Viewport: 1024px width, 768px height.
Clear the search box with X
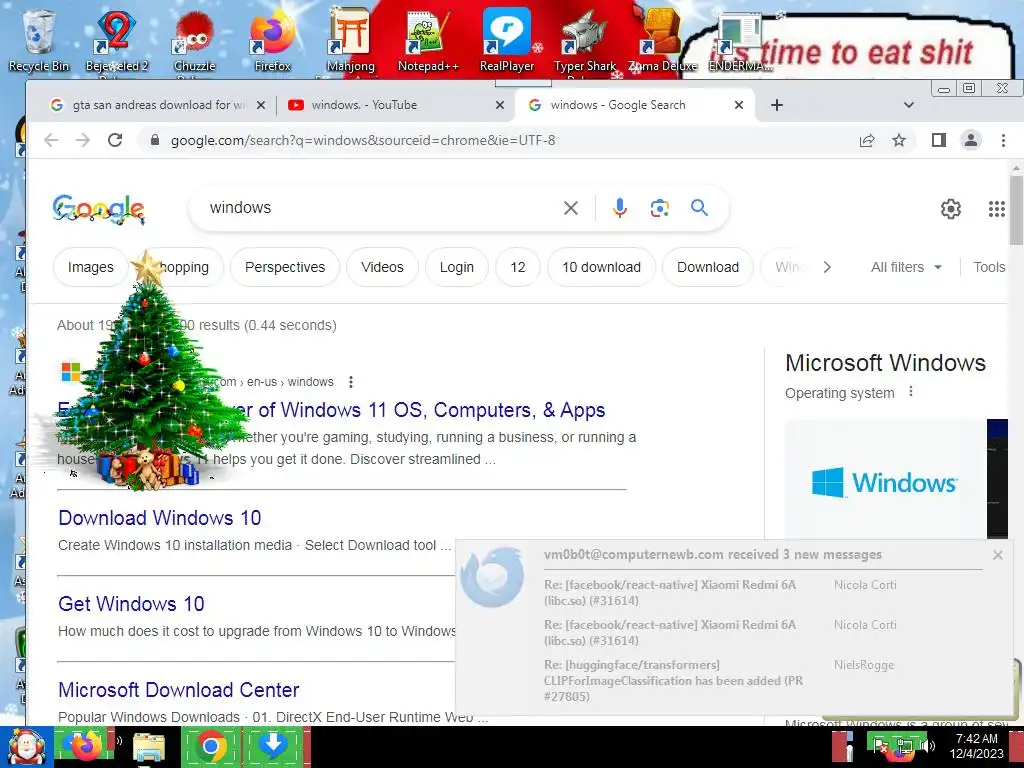point(571,208)
